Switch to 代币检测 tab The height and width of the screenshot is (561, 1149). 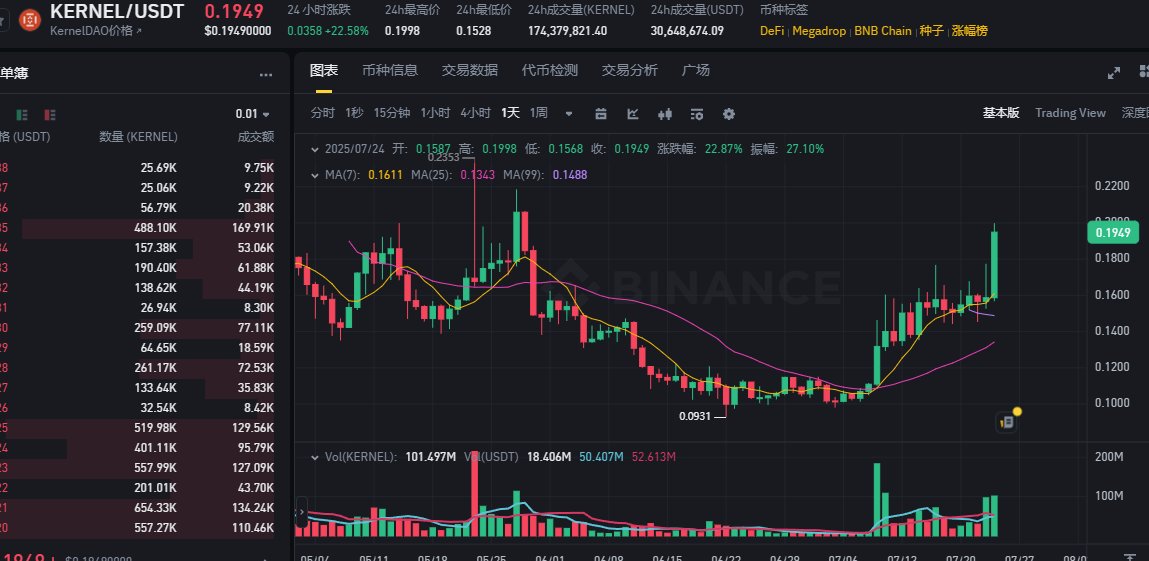point(550,70)
